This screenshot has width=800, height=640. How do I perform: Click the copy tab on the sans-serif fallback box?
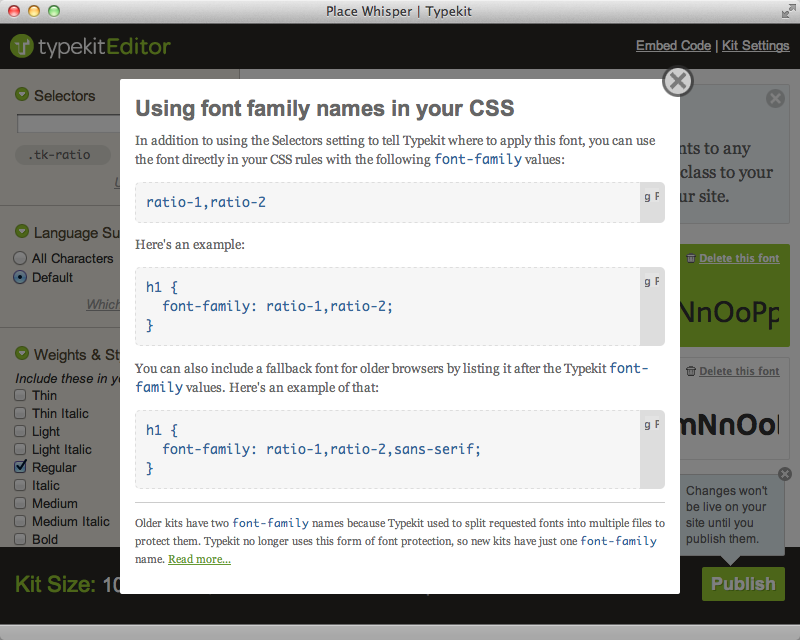coord(652,449)
